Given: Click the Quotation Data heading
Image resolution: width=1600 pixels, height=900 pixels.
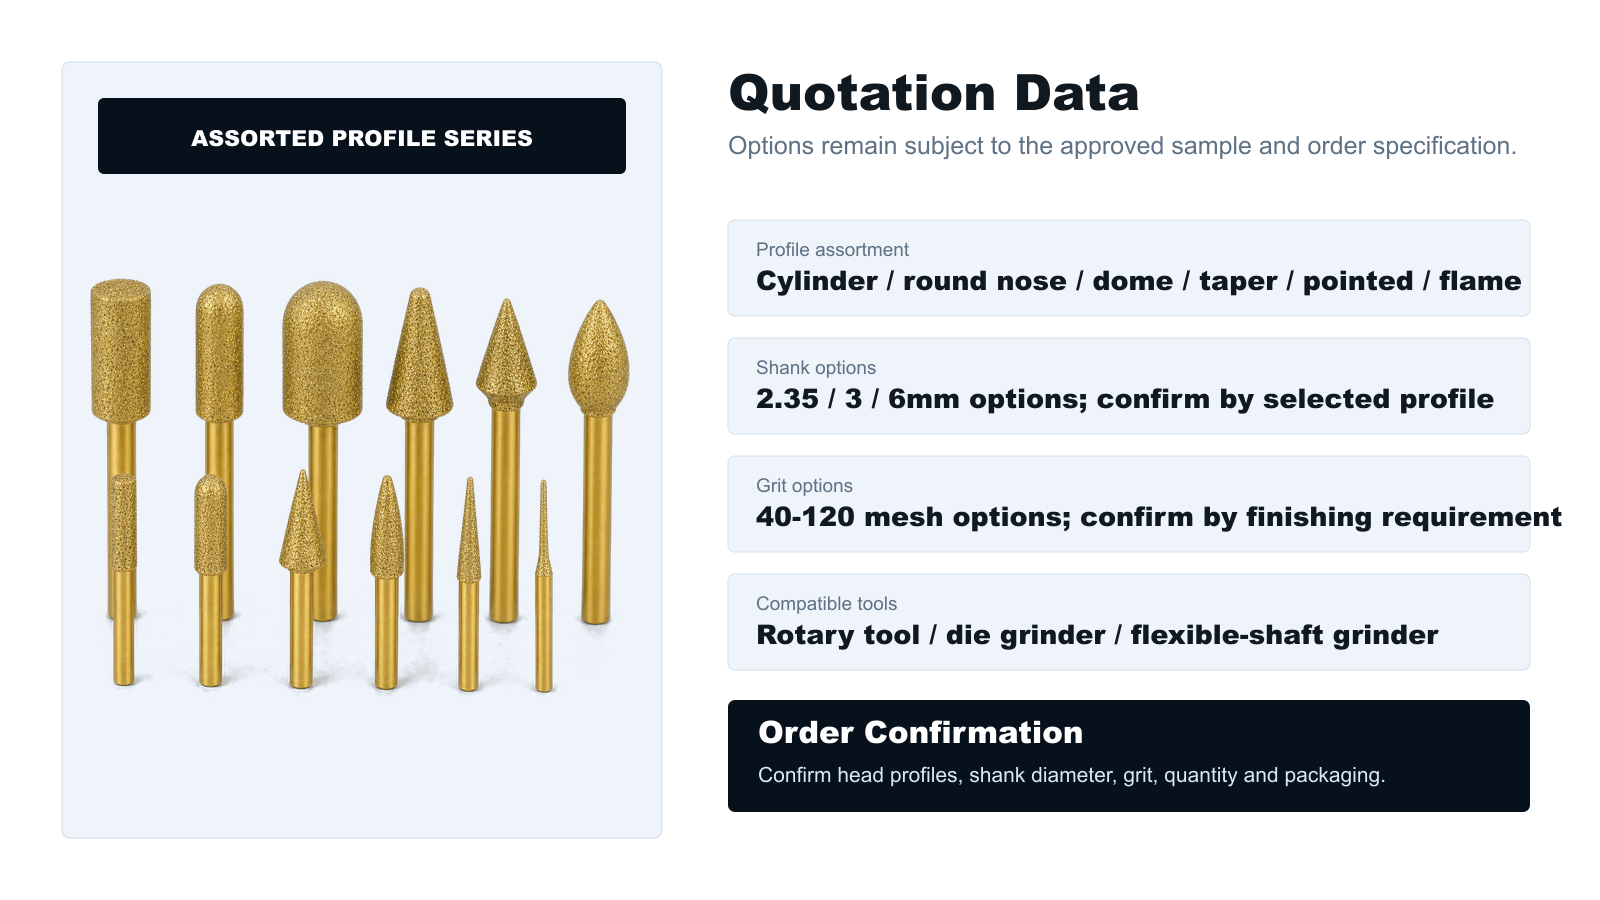Looking at the screenshot, I should pyautogui.click(x=934, y=93).
